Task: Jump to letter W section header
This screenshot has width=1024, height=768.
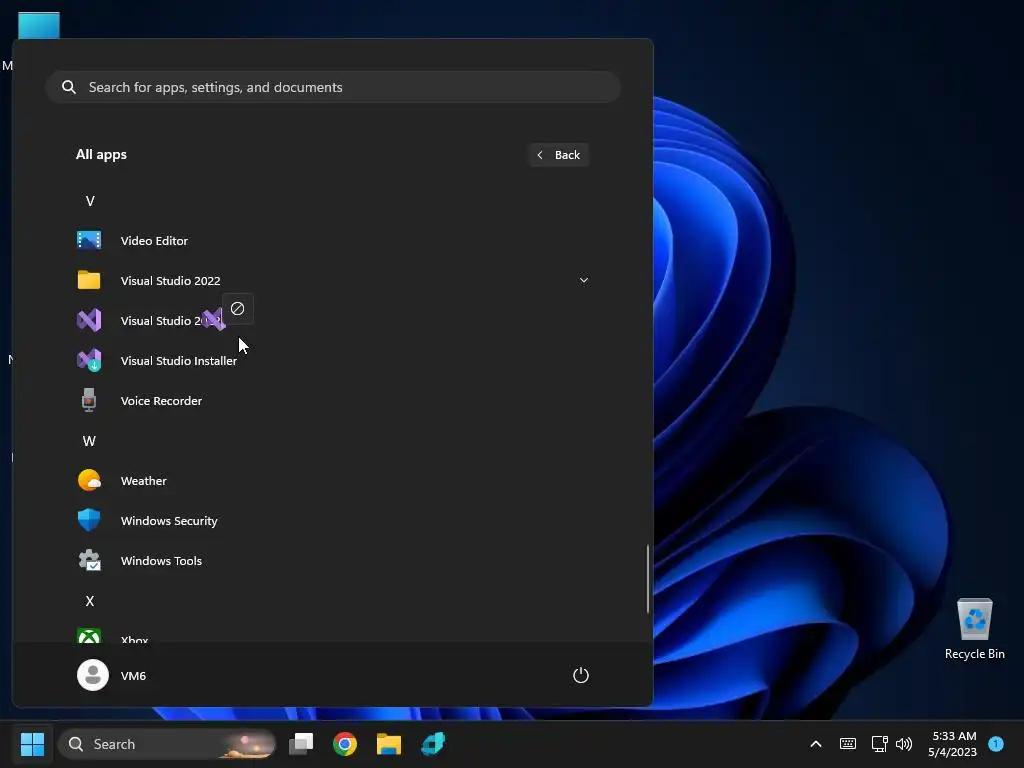Action: [x=89, y=441]
